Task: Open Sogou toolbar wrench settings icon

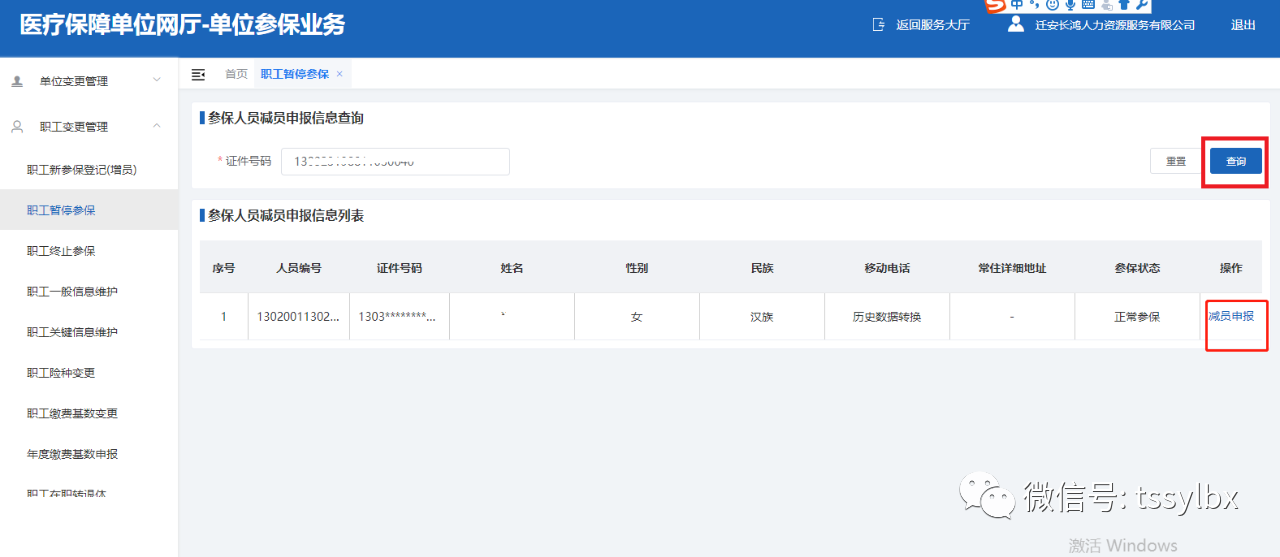Action: click(x=1143, y=5)
